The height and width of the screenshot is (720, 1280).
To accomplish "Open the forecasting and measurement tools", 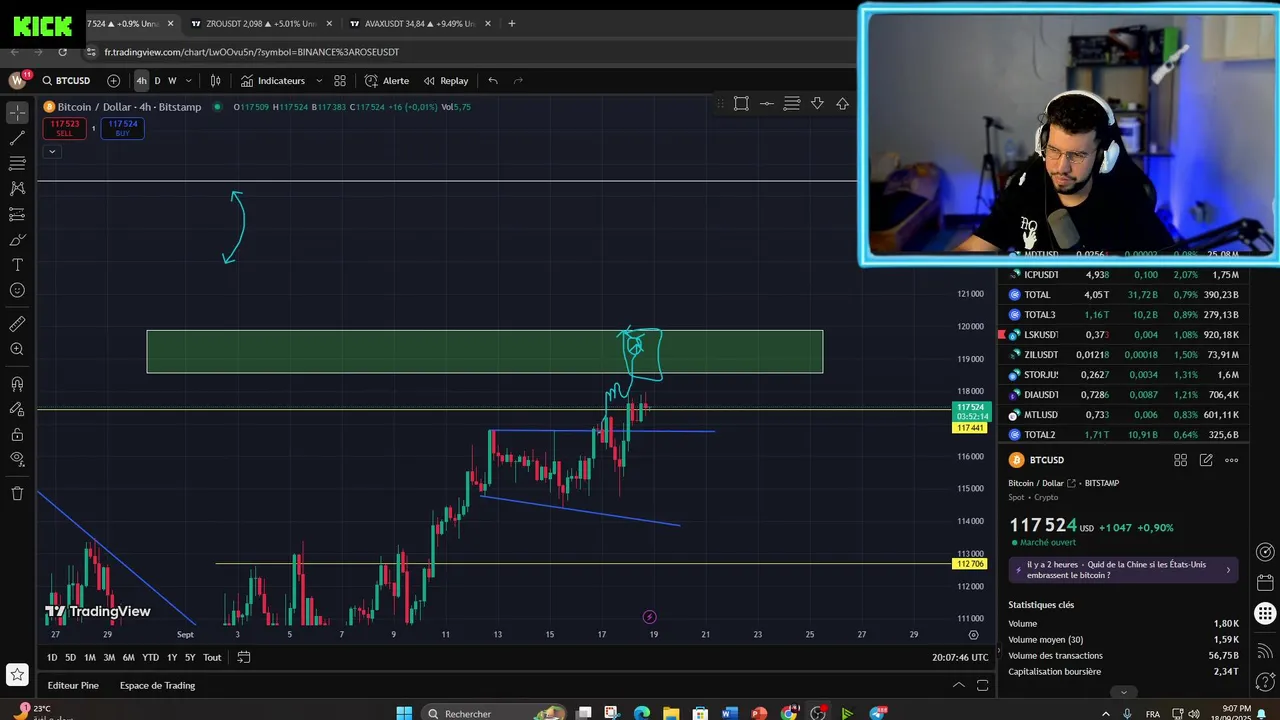I will tap(17, 214).
